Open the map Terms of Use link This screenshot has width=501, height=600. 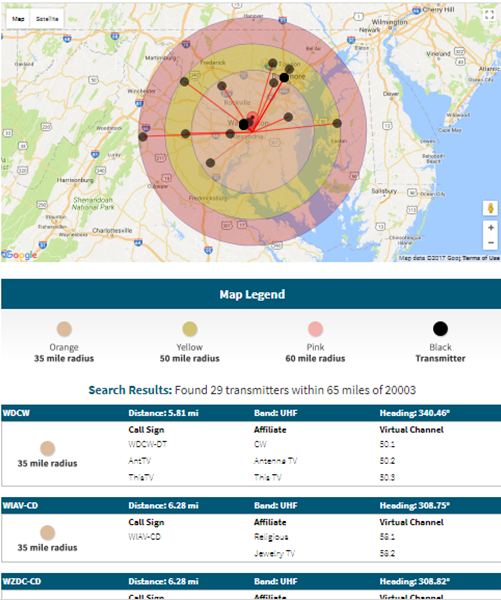coord(481,258)
